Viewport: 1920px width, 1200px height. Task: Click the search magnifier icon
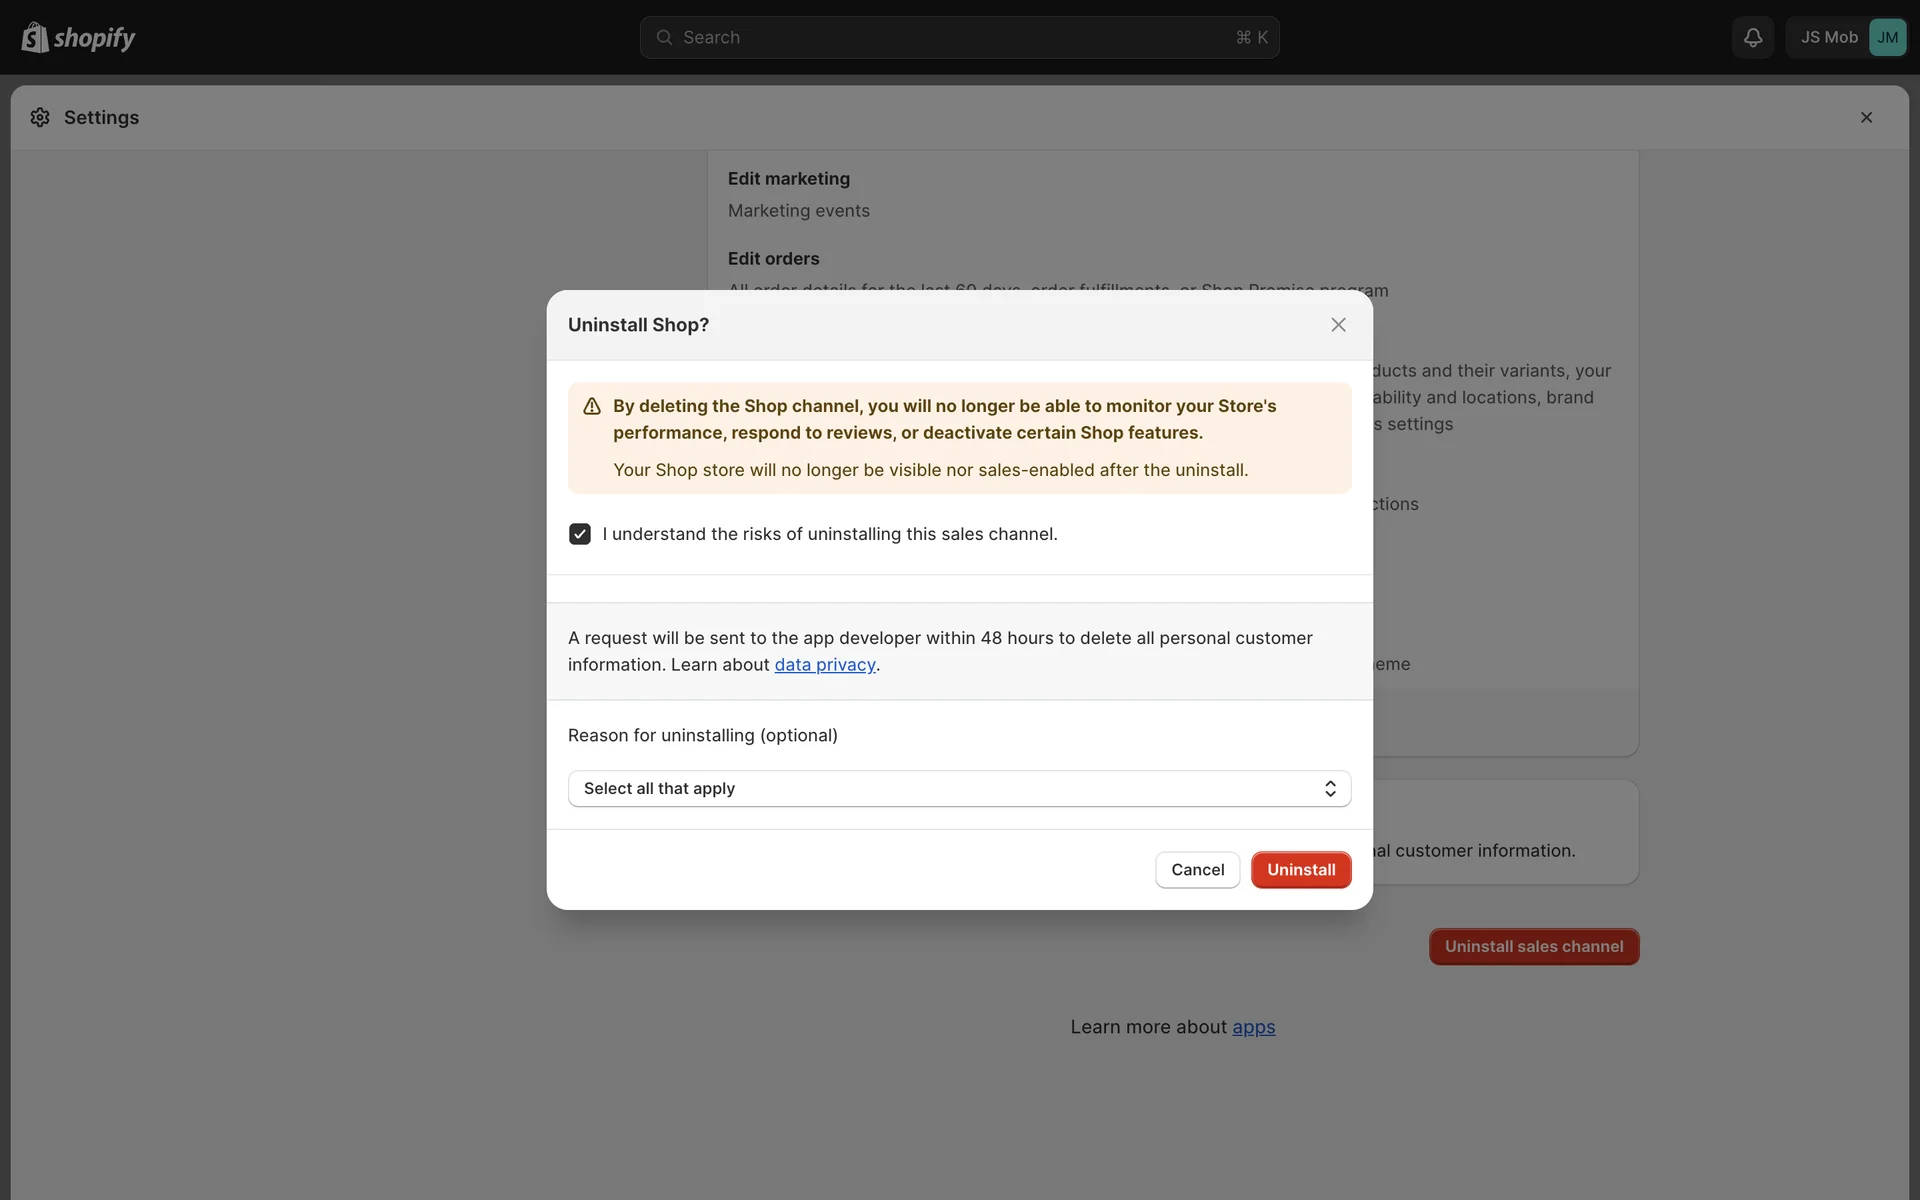point(664,37)
